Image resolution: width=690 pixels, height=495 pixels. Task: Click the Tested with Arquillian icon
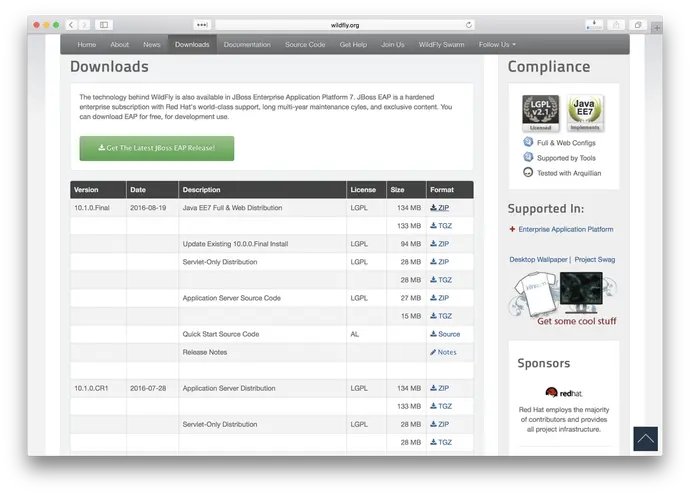pos(528,172)
